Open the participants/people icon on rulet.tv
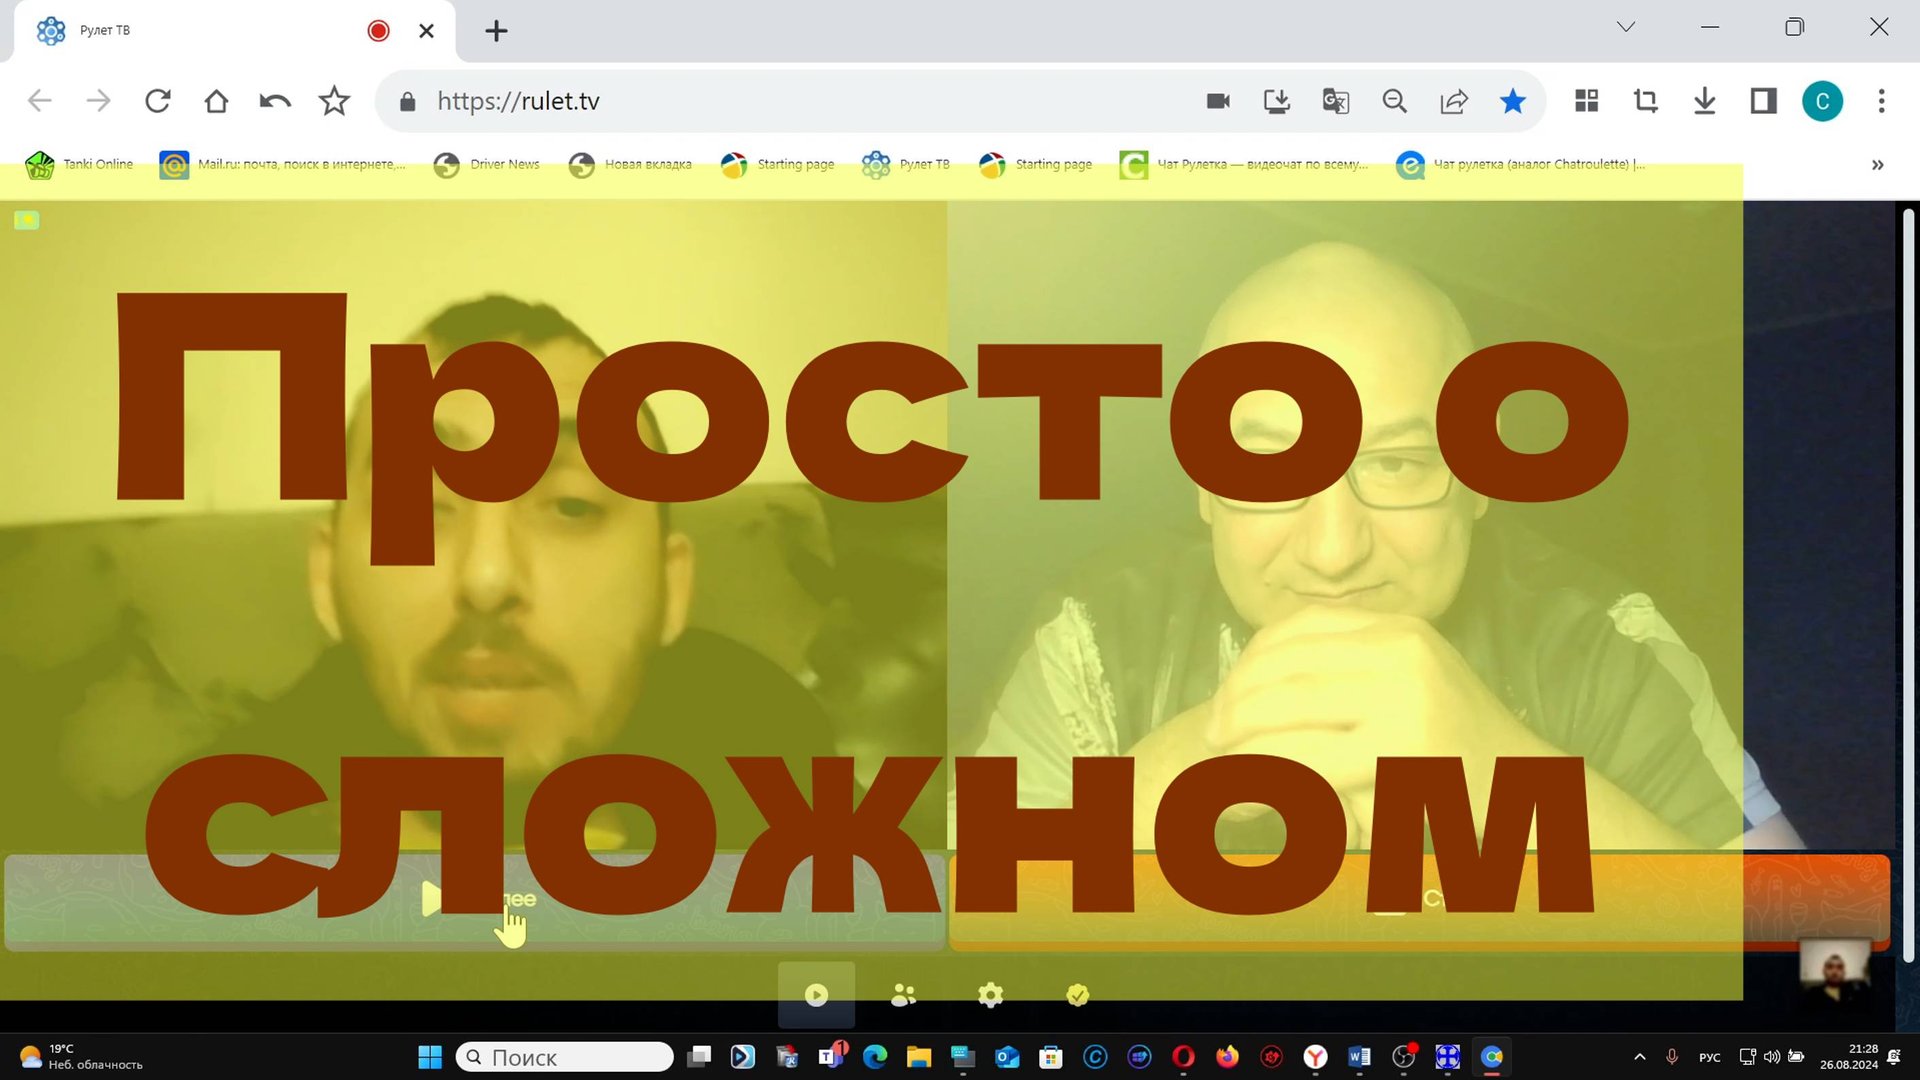Viewport: 1920px width, 1080px height. [x=903, y=994]
